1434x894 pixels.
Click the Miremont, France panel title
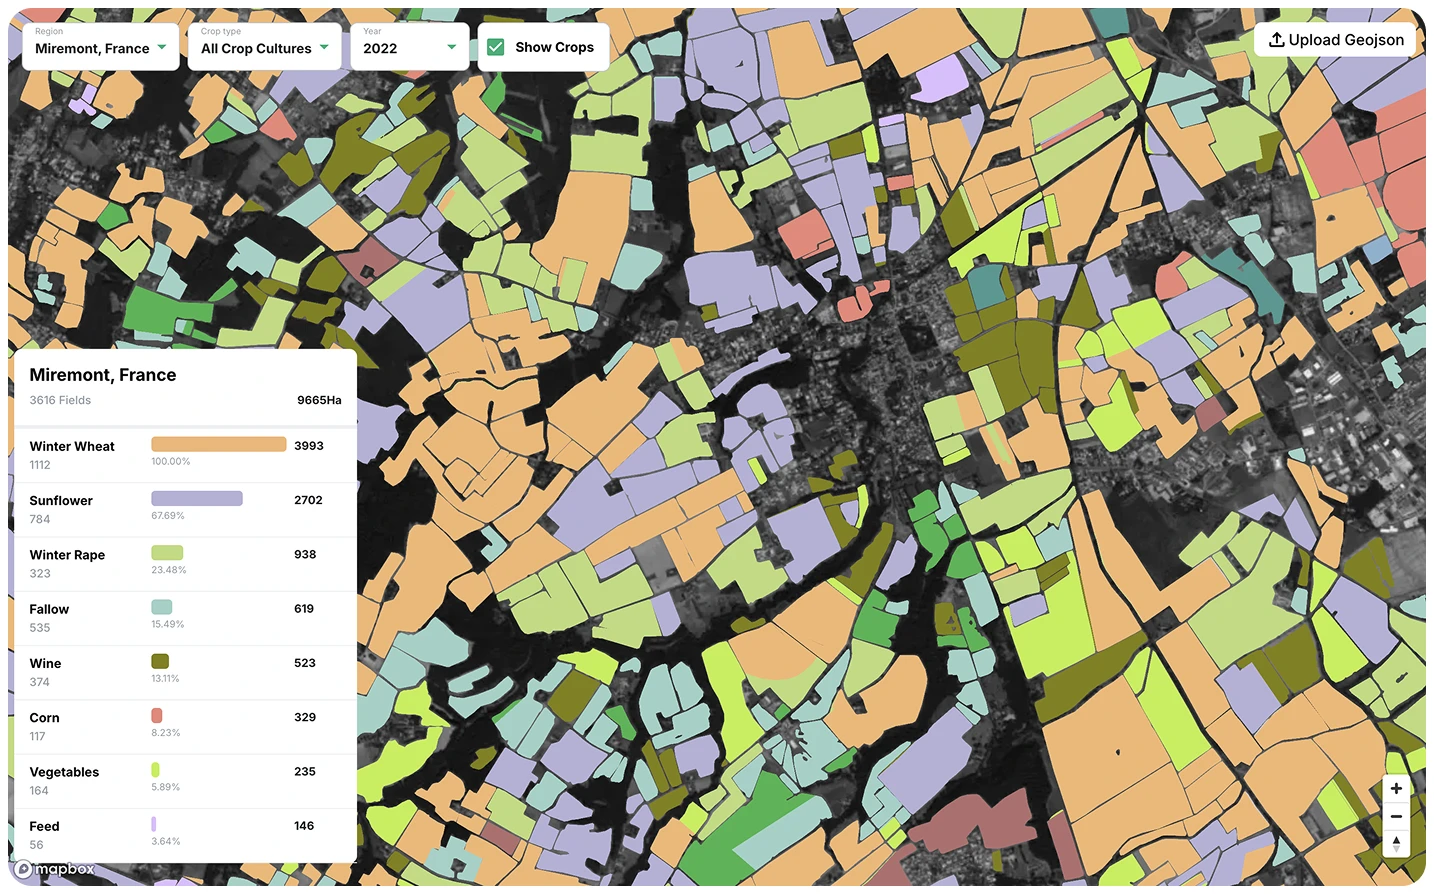tap(103, 375)
